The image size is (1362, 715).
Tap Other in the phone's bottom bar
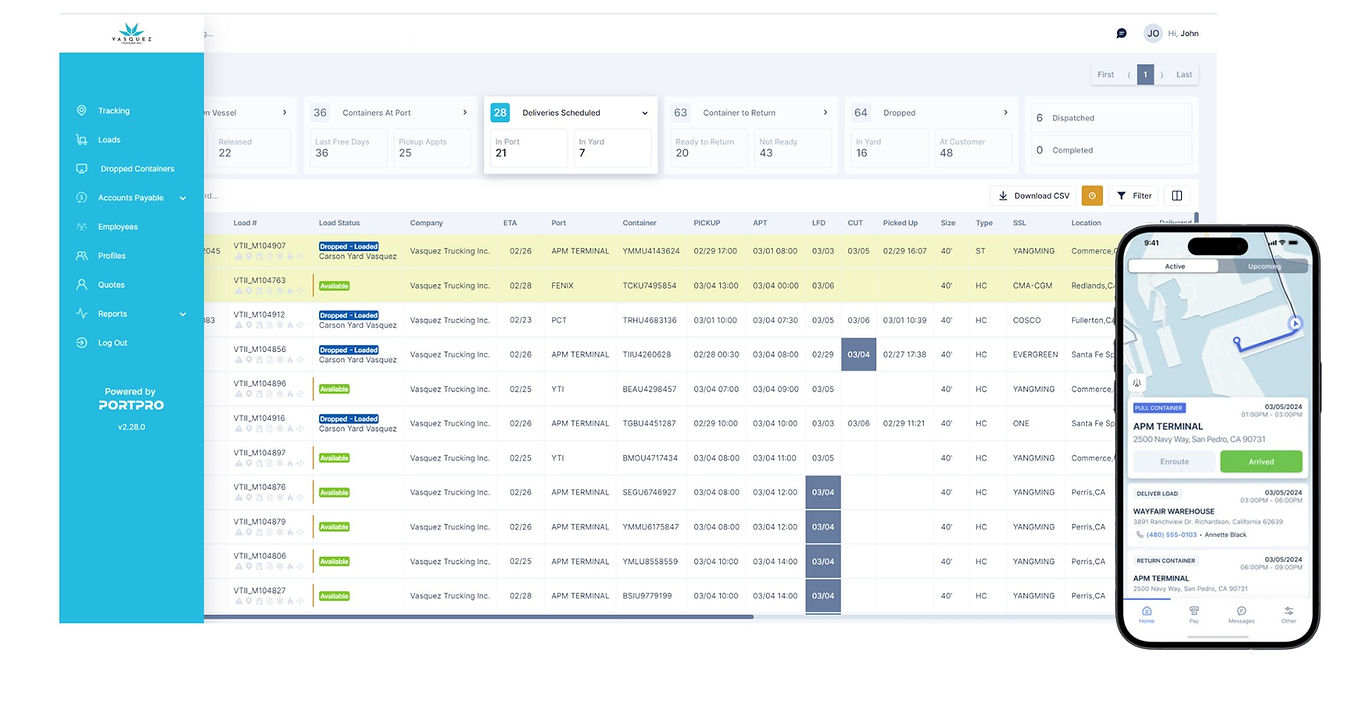(1289, 614)
